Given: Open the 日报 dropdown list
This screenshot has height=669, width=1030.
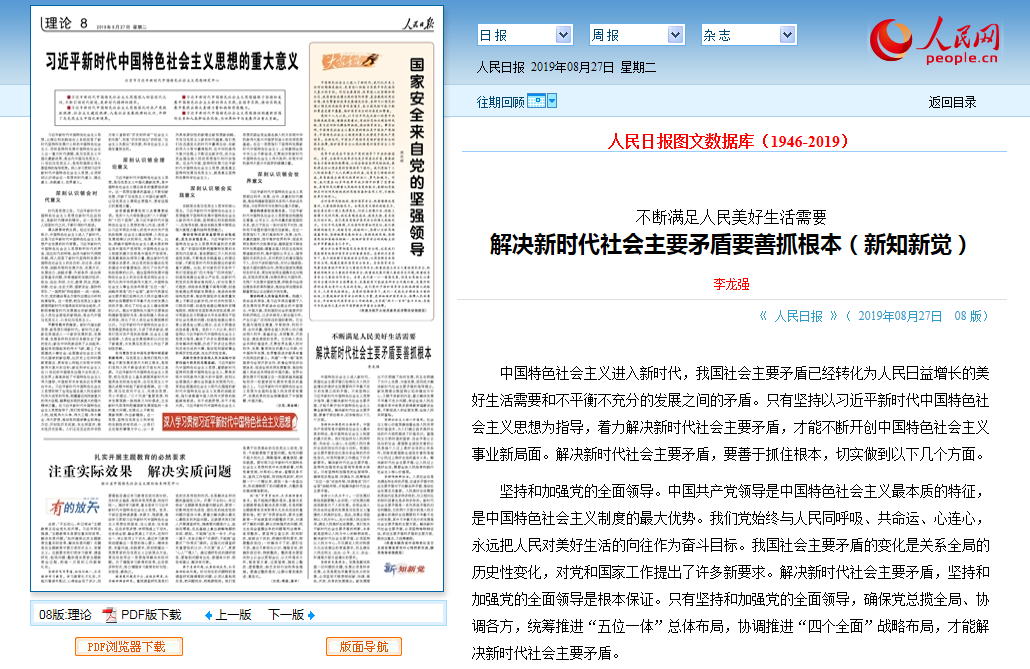Looking at the screenshot, I should (524, 35).
